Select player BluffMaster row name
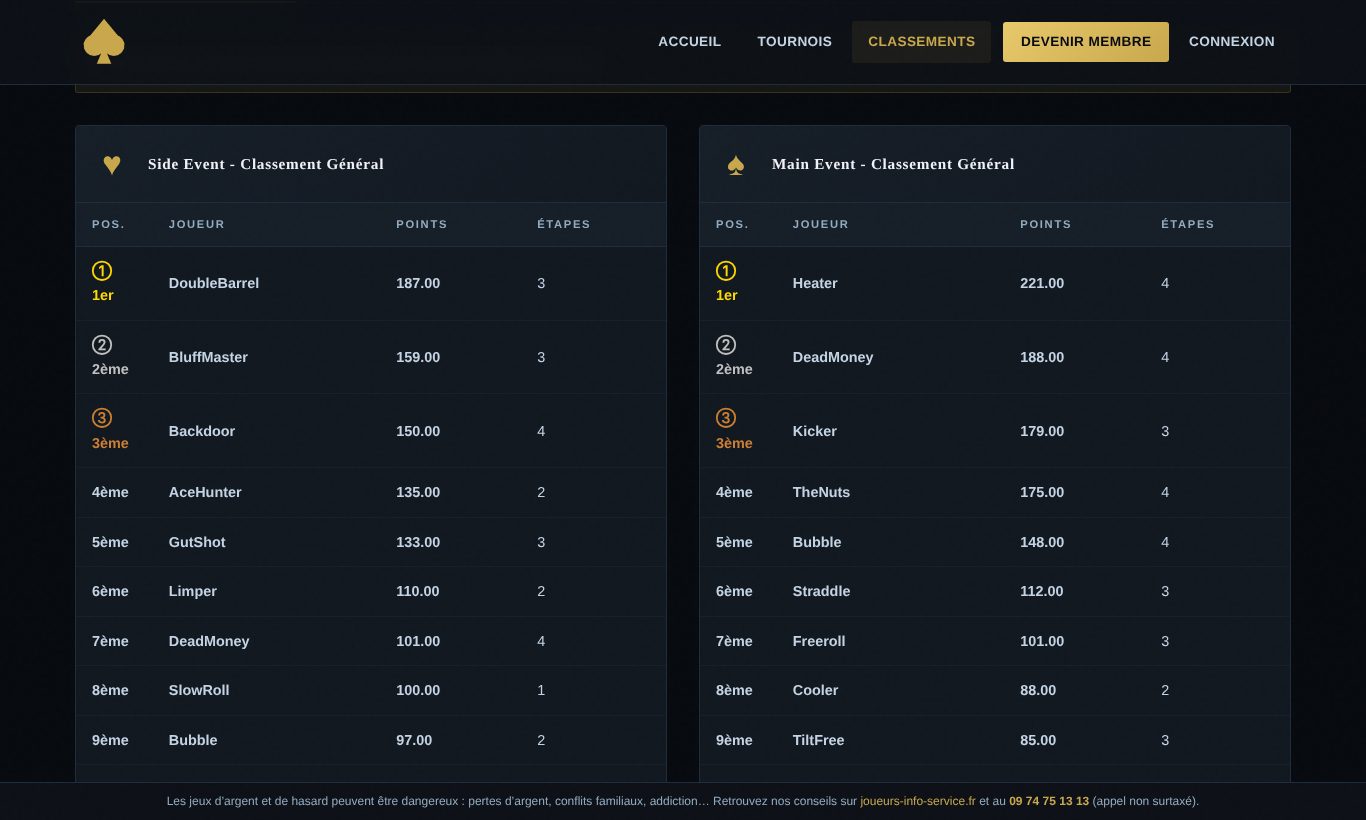1366x820 pixels. (x=208, y=357)
